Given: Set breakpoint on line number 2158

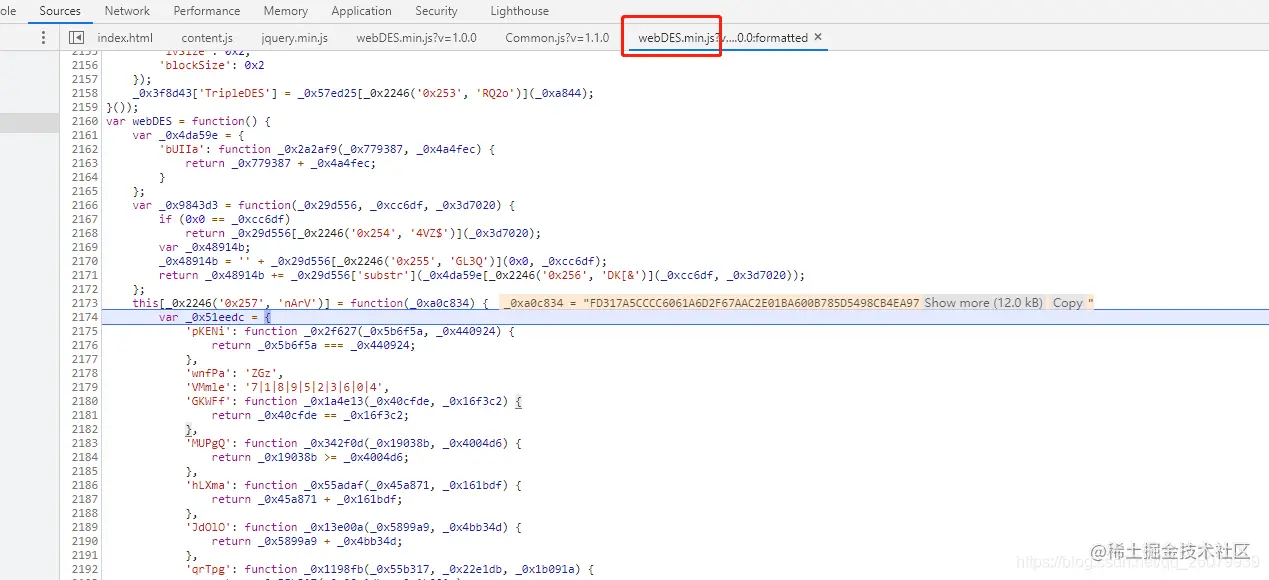Looking at the screenshot, I should tap(85, 93).
